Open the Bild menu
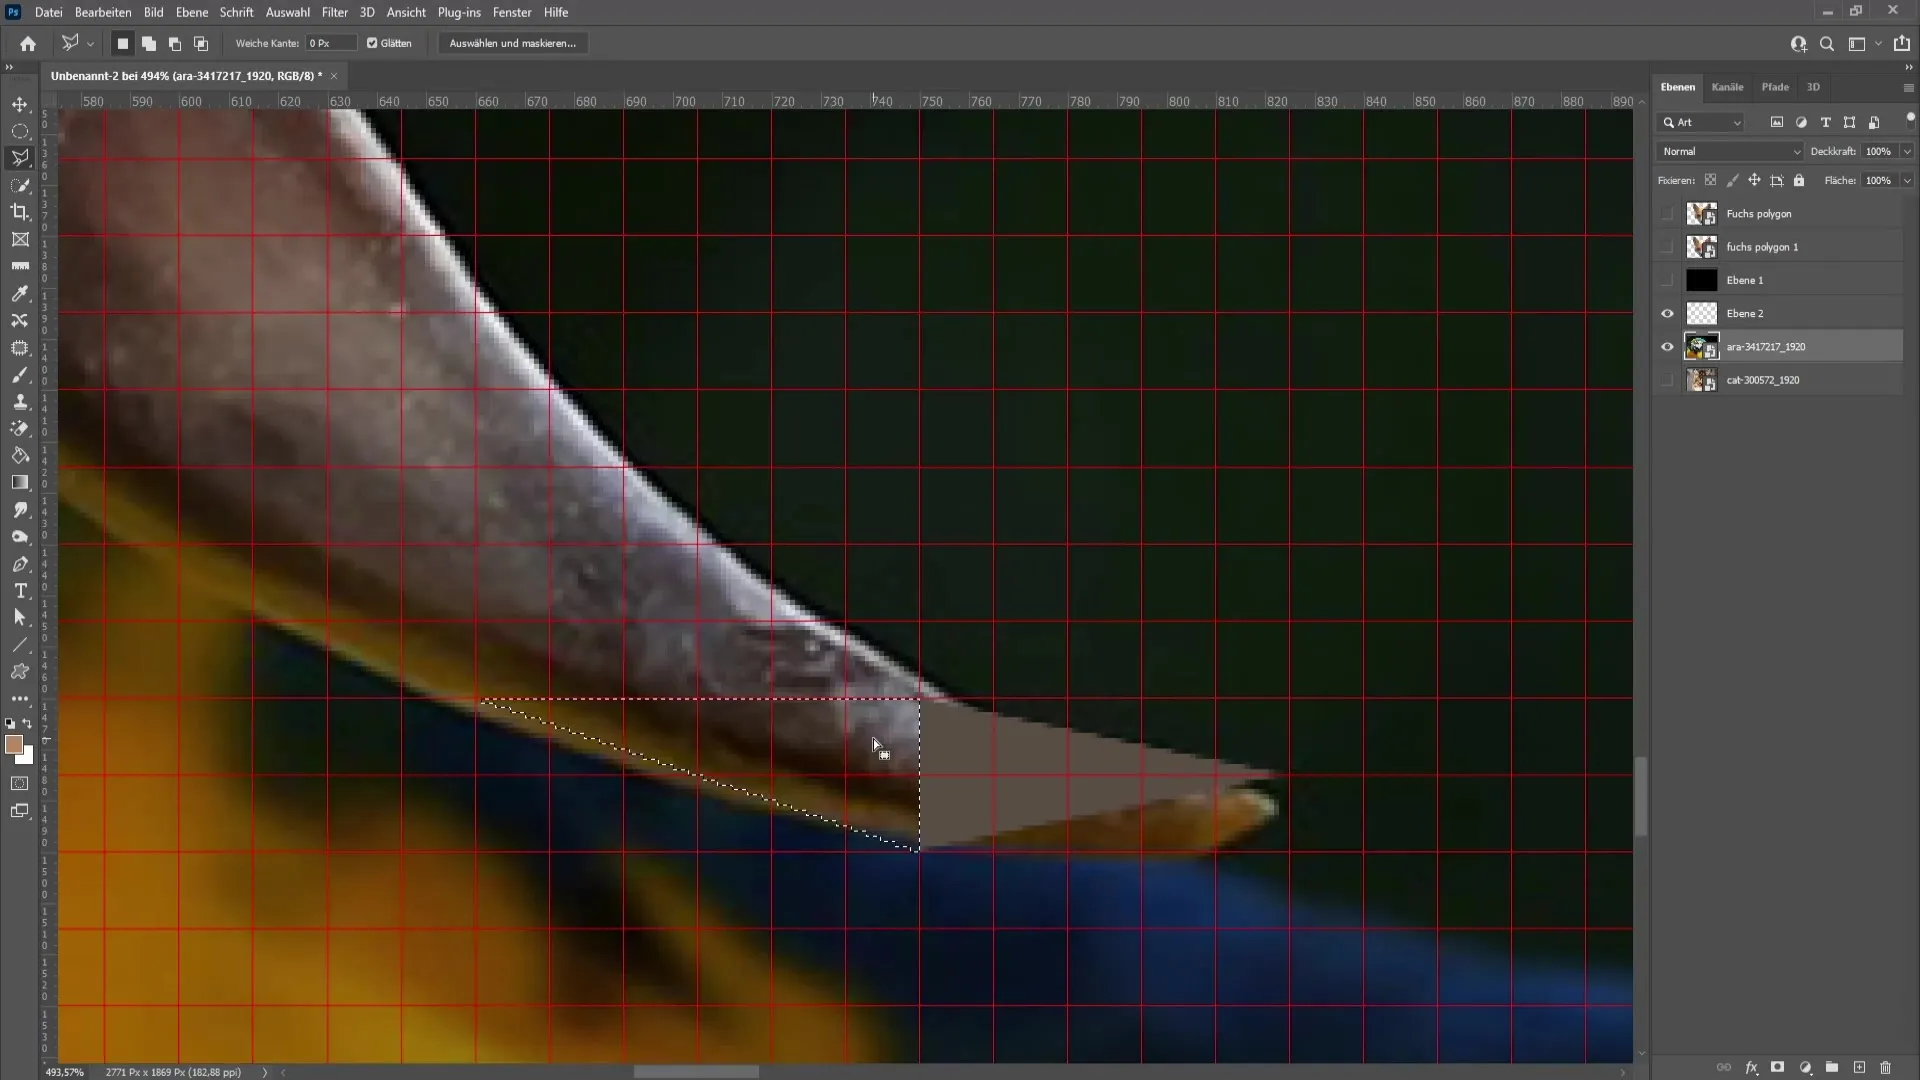Viewport: 1920px width, 1080px height. point(153,12)
